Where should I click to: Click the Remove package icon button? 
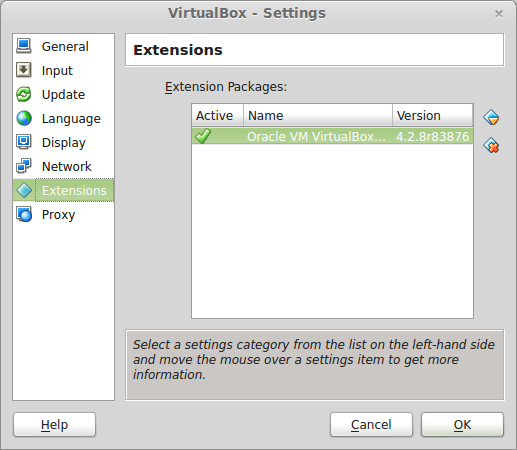(491, 145)
